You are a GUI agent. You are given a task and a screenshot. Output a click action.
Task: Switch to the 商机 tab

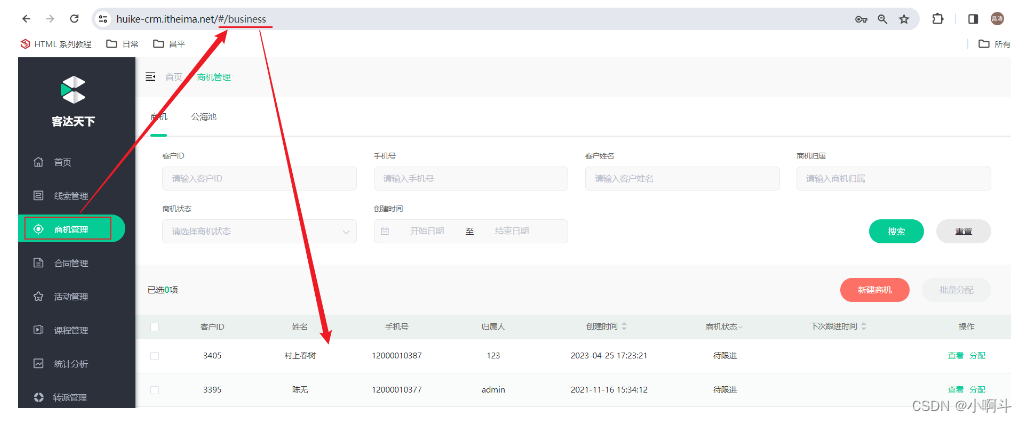click(x=159, y=117)
